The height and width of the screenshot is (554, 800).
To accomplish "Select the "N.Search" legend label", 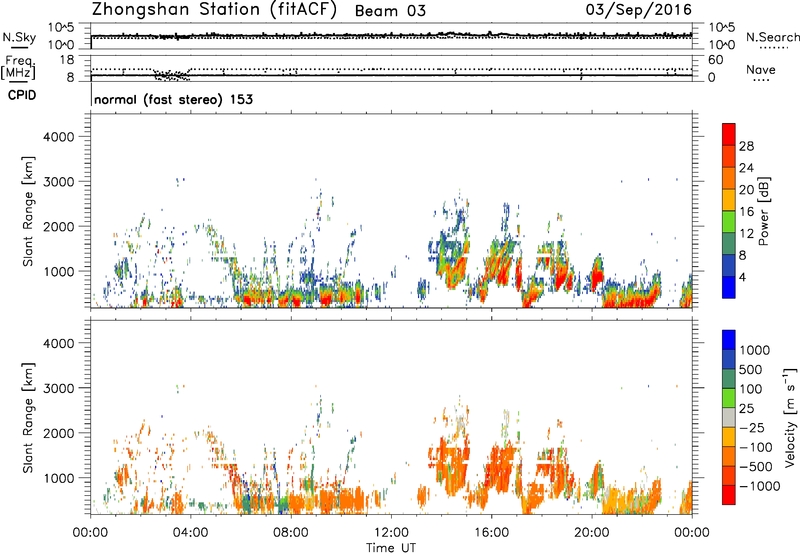I will coord(772,37).
